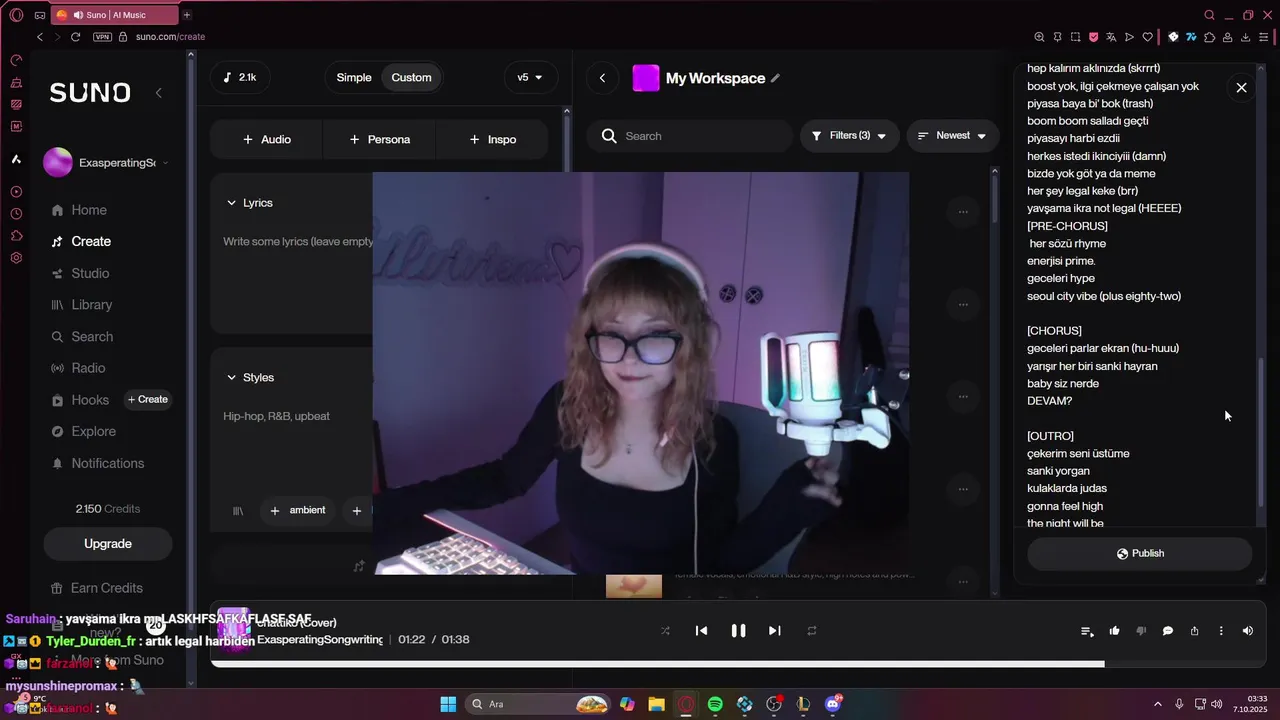The width and height of the screenshot is (1280, 720).
Task: Open the page zoom icon in toolbar
Action: [1039, 37]
